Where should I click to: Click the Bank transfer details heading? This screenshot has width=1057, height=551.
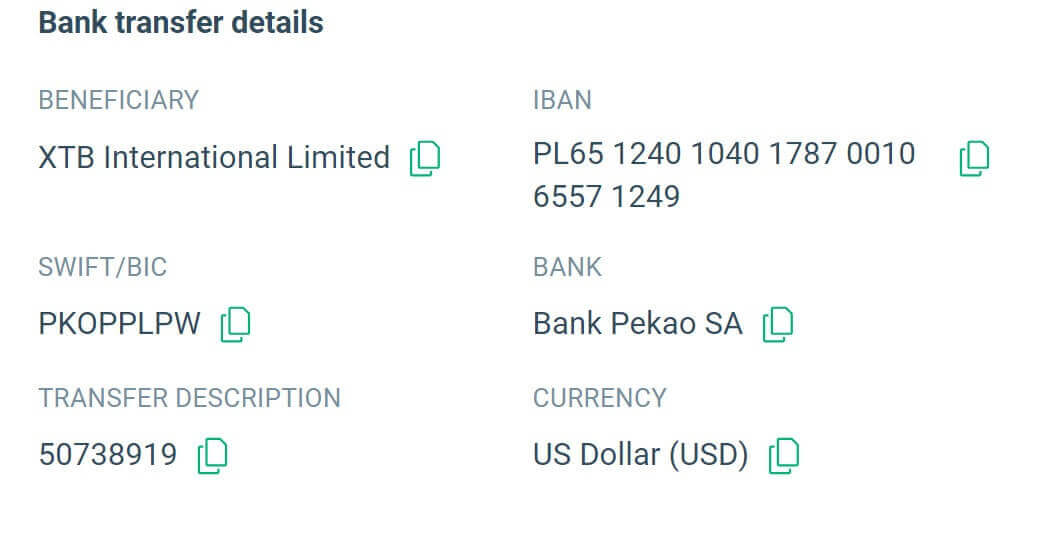click(181, 23)
